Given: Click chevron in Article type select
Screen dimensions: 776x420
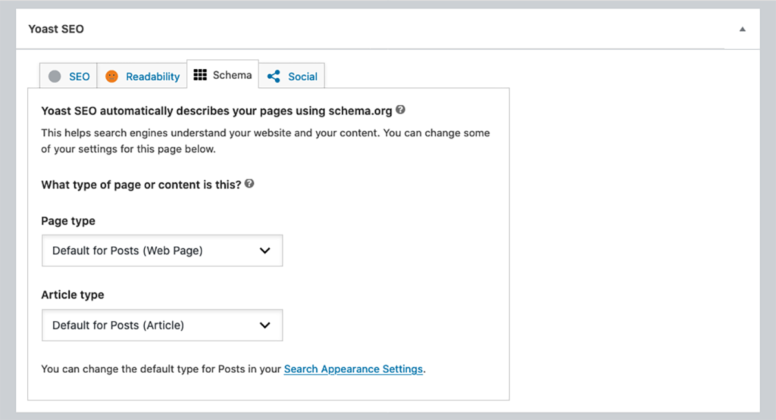Looking at the screenshot, I should 265,325.
